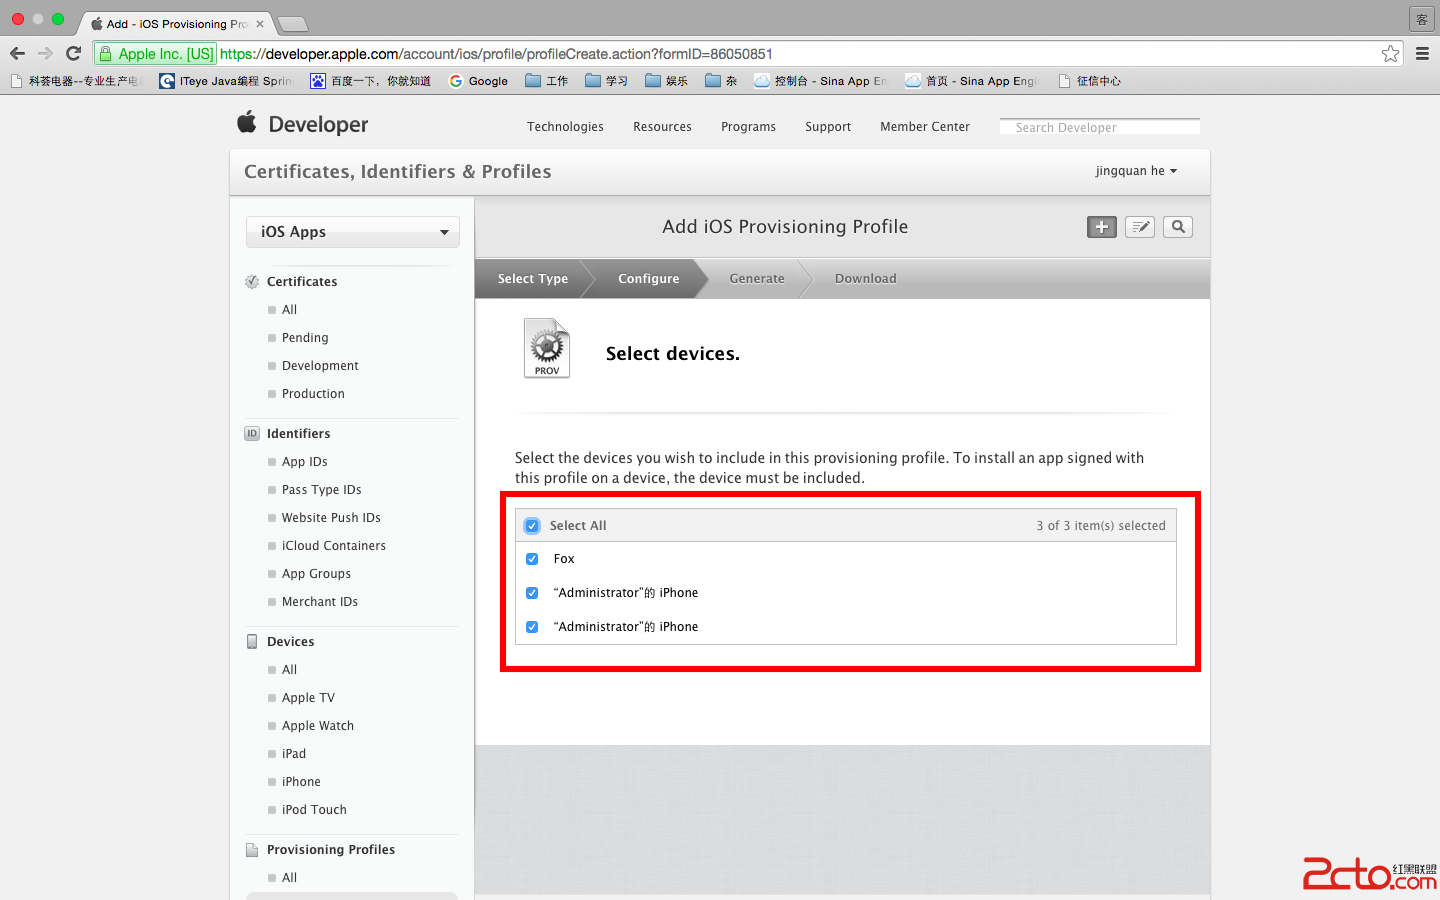The width and height of the screenshot is (1440, 900).
Task: Click the add (+) profile icon
Action: [x=1101, y=227]
